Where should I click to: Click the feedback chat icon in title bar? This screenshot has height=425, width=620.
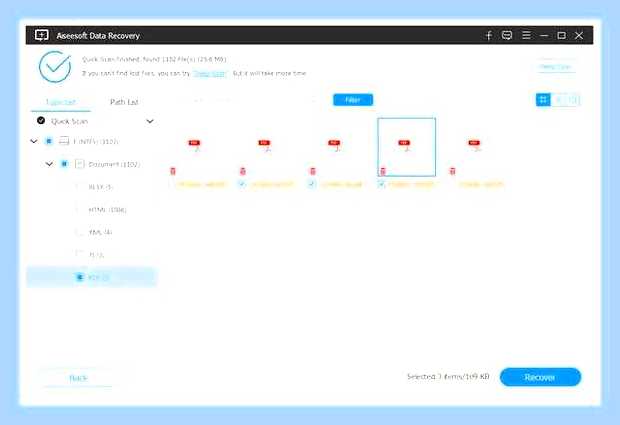pos(507,35)
